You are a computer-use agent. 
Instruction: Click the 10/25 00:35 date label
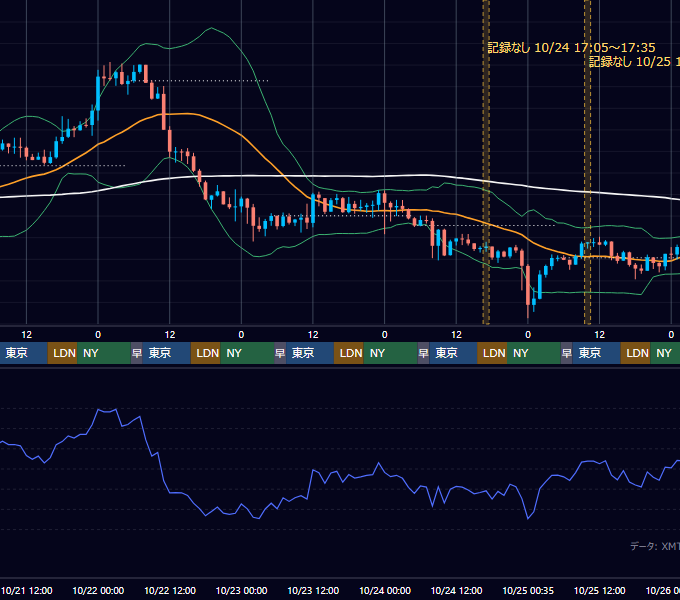click(528, 590)
